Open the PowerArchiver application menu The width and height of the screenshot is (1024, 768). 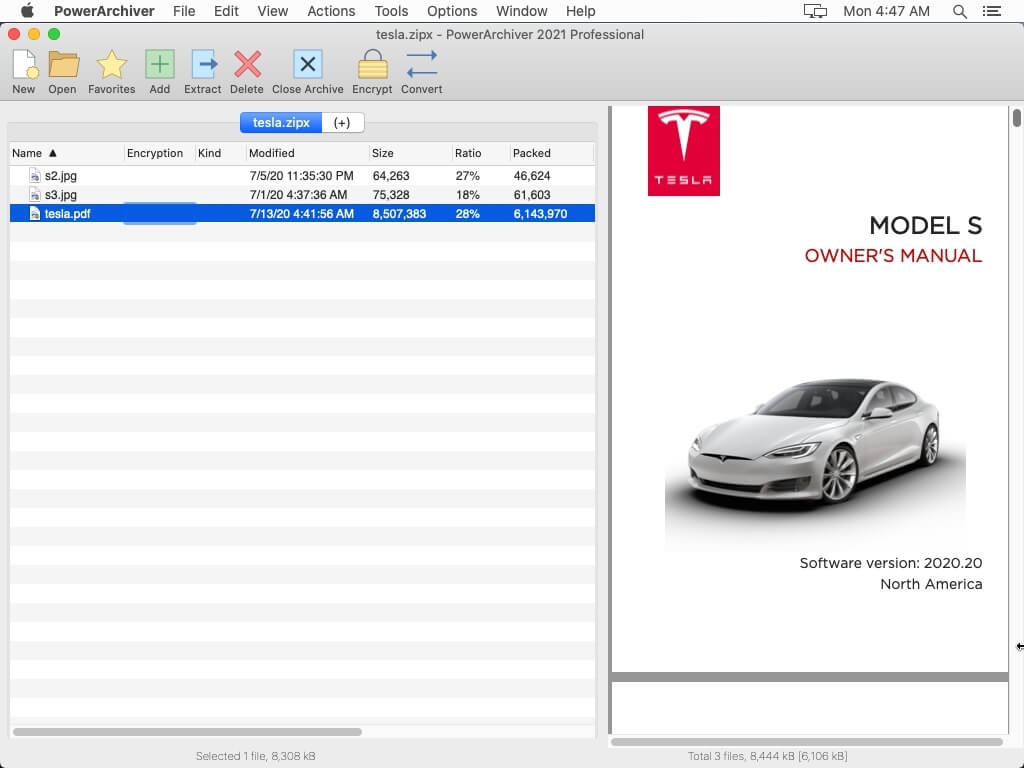pyautogui.click(x=104, y=11)
